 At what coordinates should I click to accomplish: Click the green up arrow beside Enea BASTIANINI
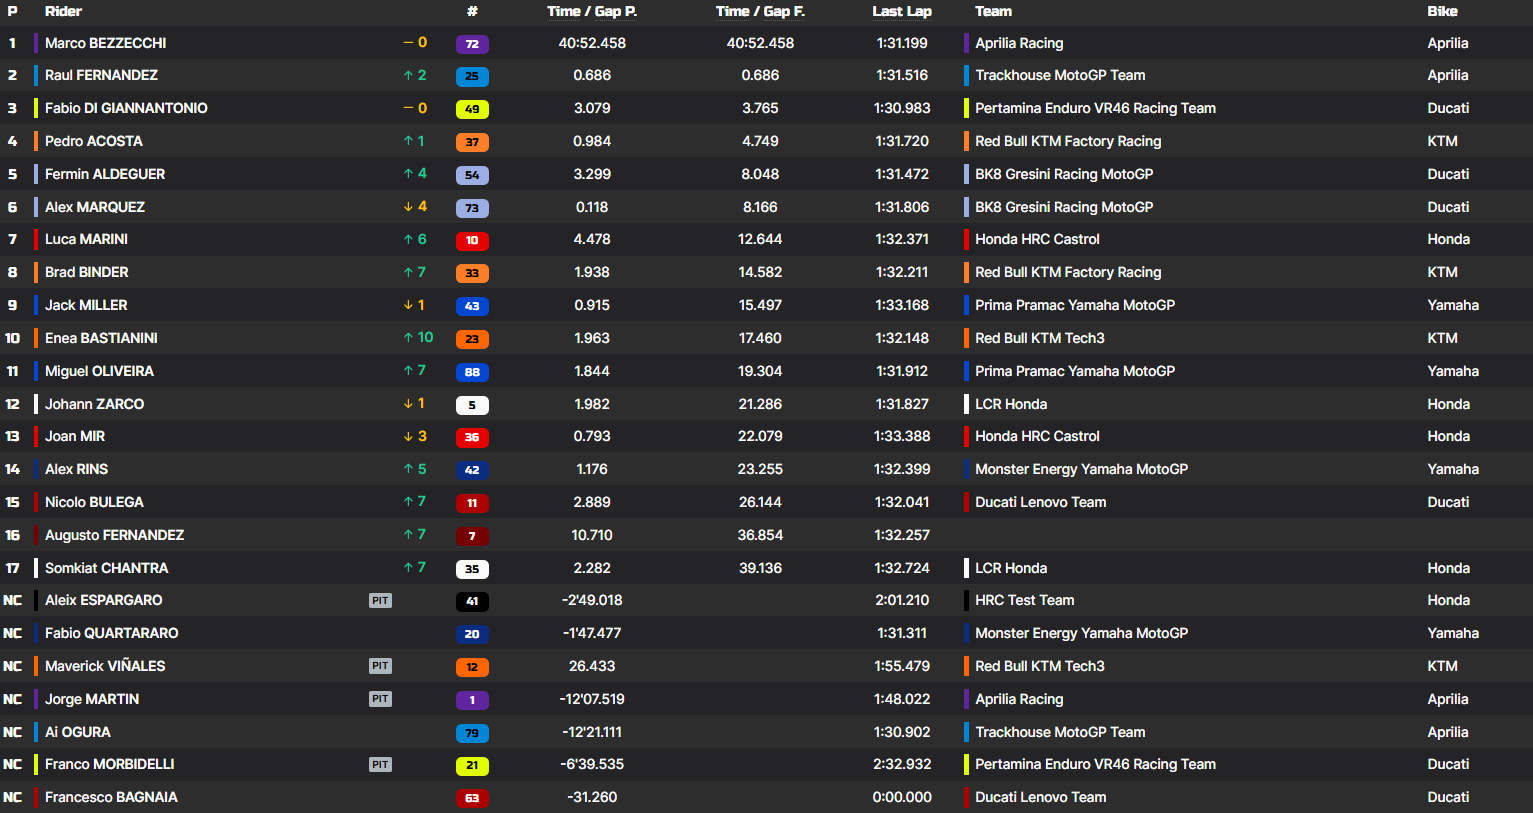point(408,338)
